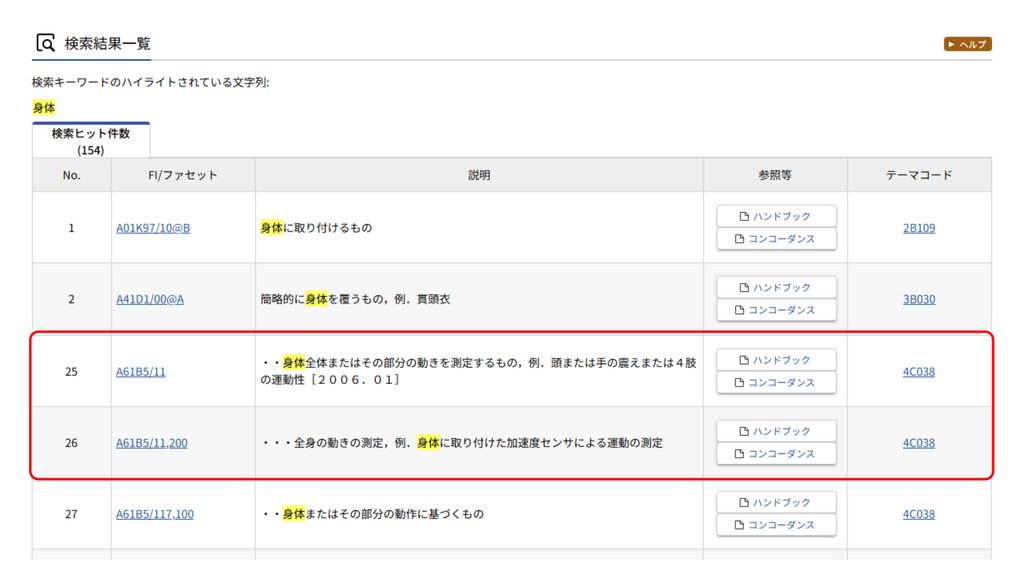
Task: Click the テーマコード column header
Action: [x=919, y=175]
